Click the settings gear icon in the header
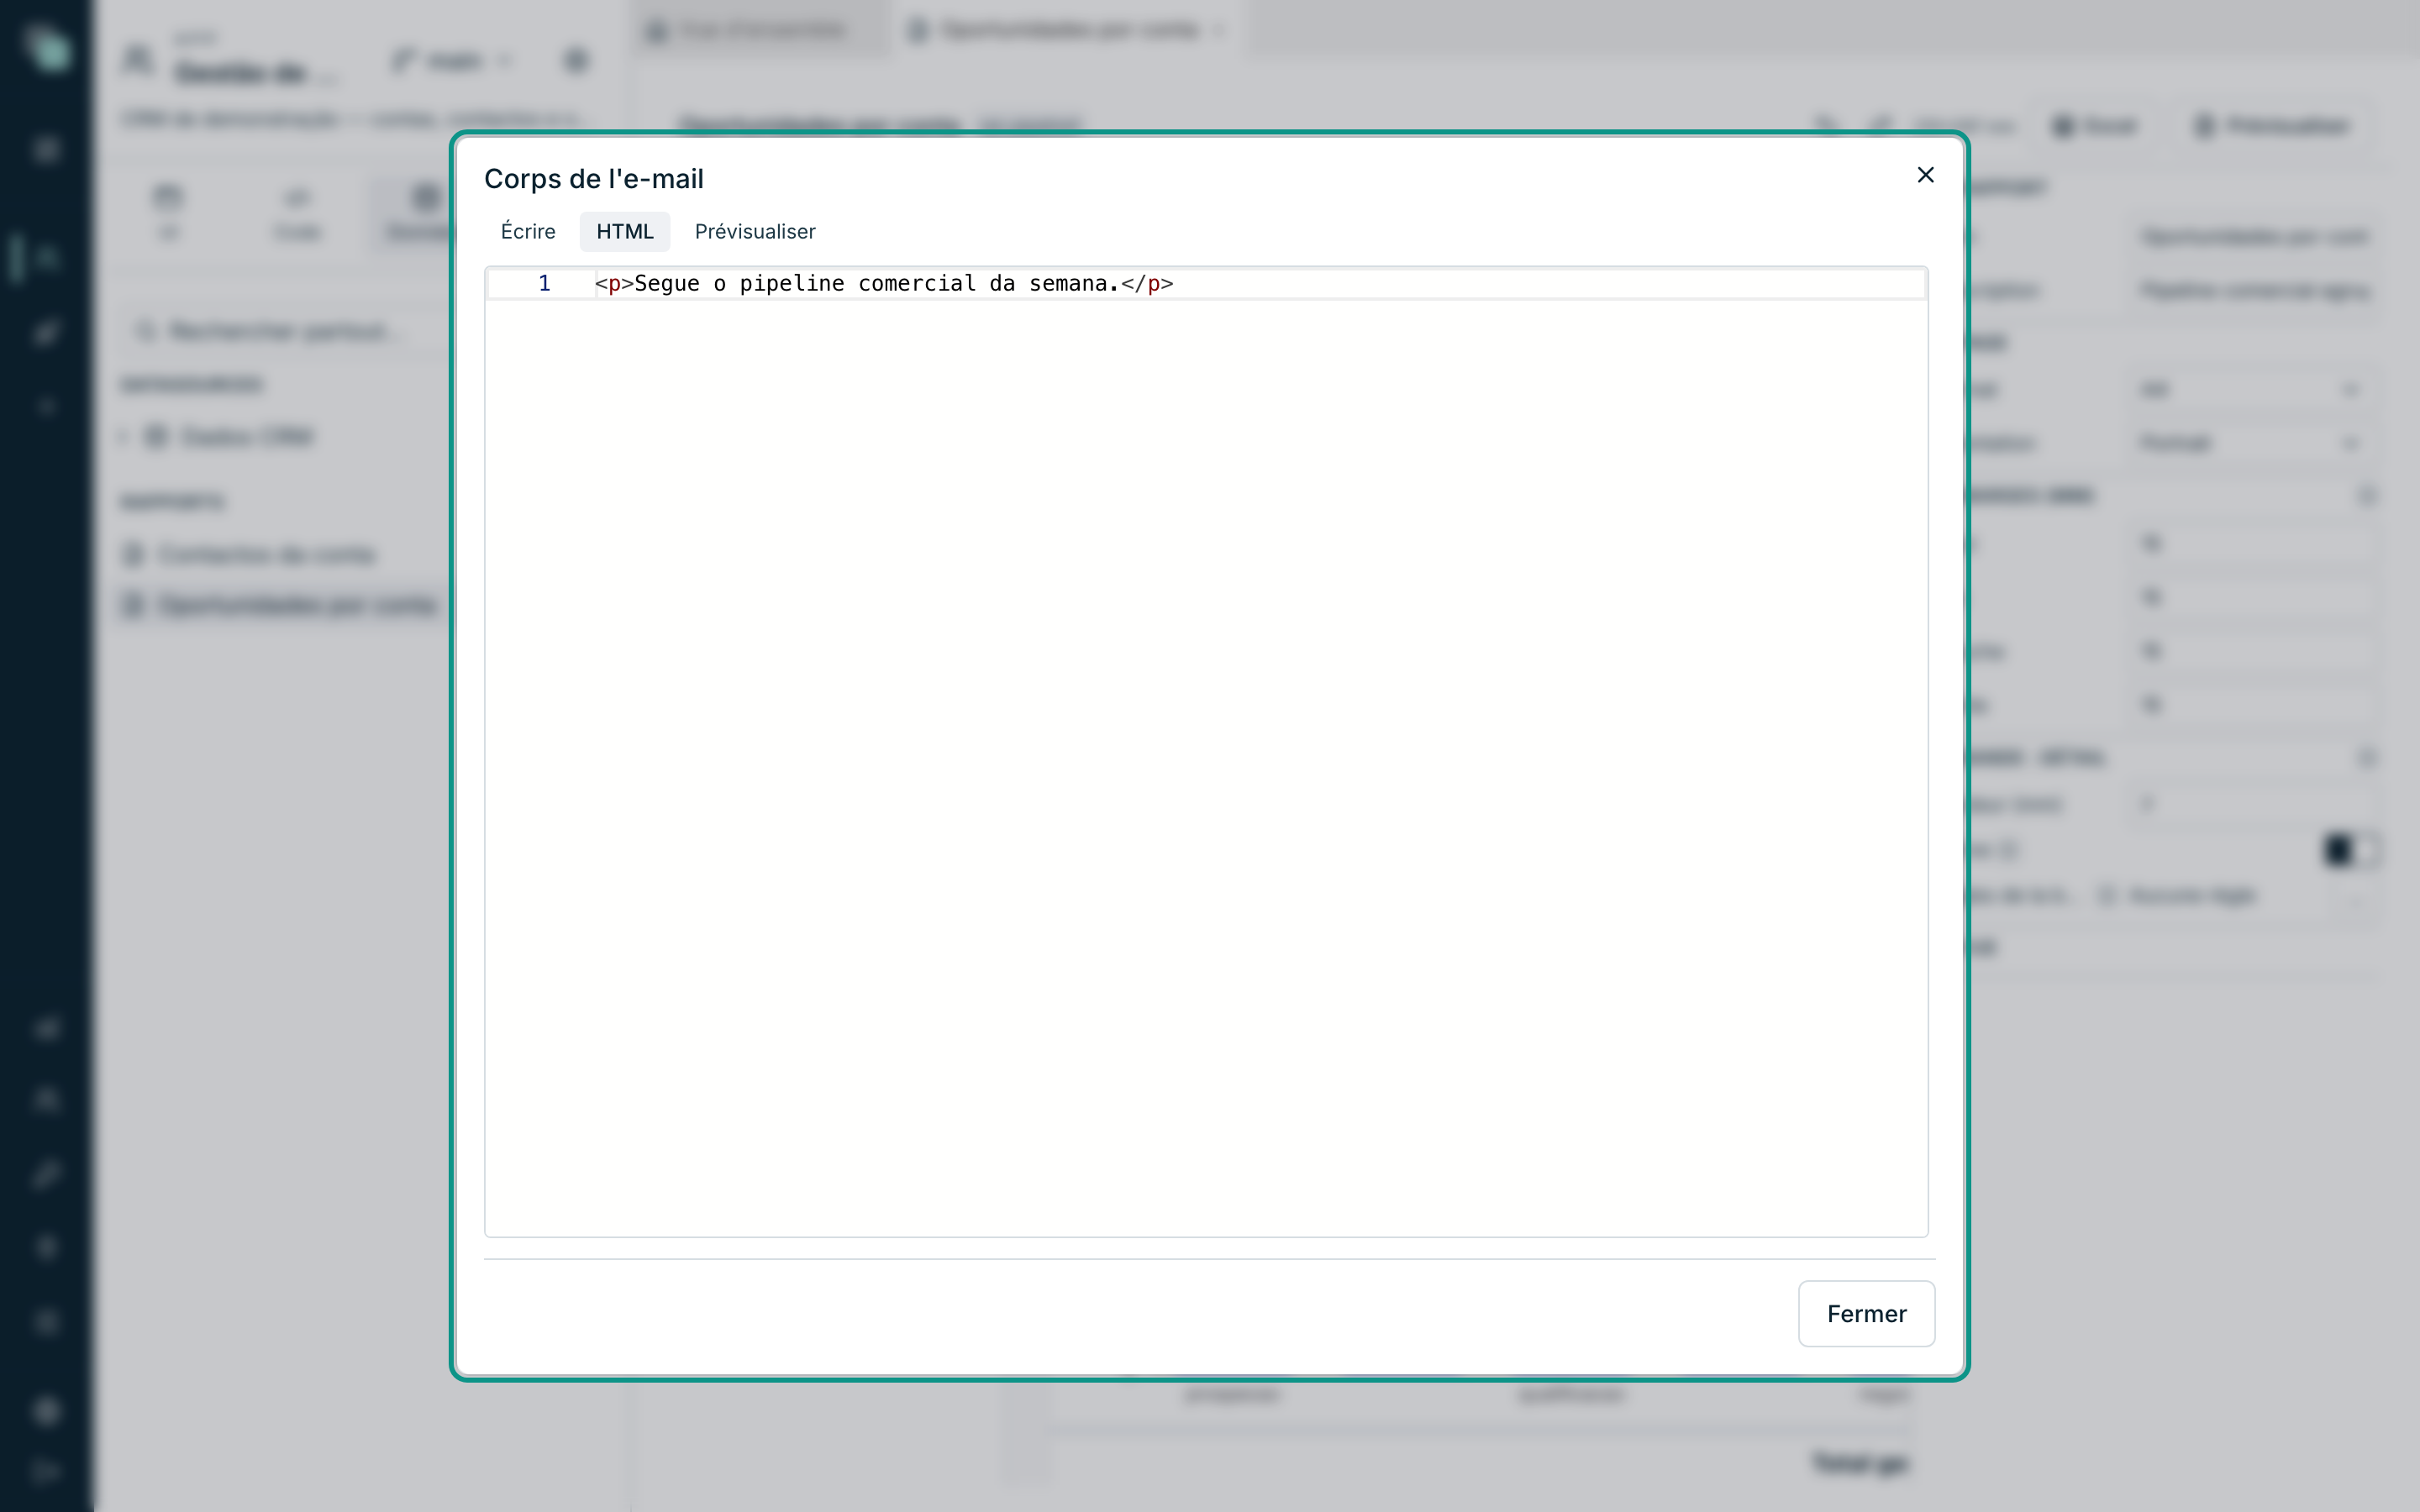 tap(576, 61)
